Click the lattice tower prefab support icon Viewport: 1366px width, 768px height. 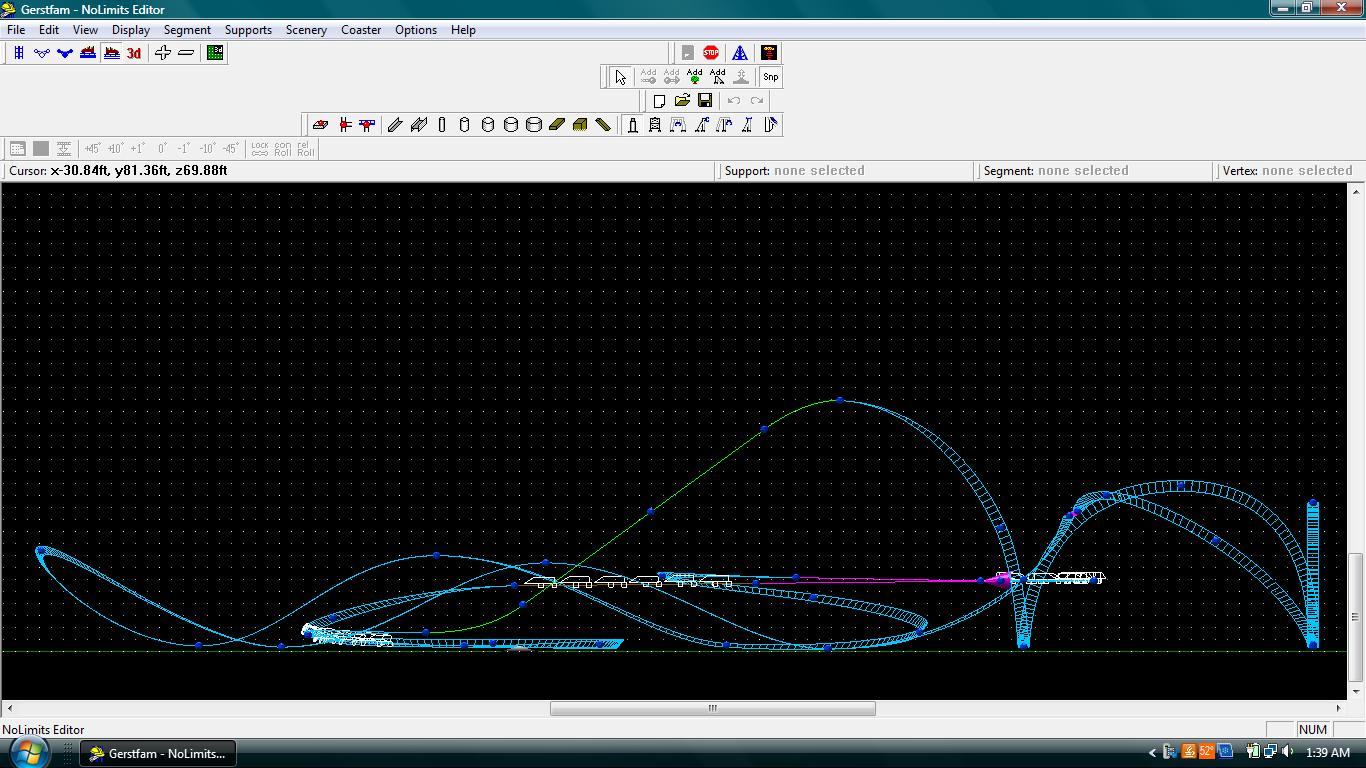click(655, 125)
